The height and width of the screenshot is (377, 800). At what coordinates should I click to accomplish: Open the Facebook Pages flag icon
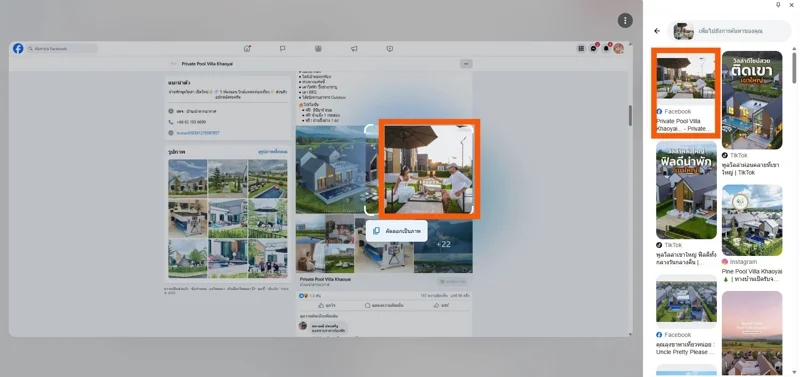pos(282,48)
